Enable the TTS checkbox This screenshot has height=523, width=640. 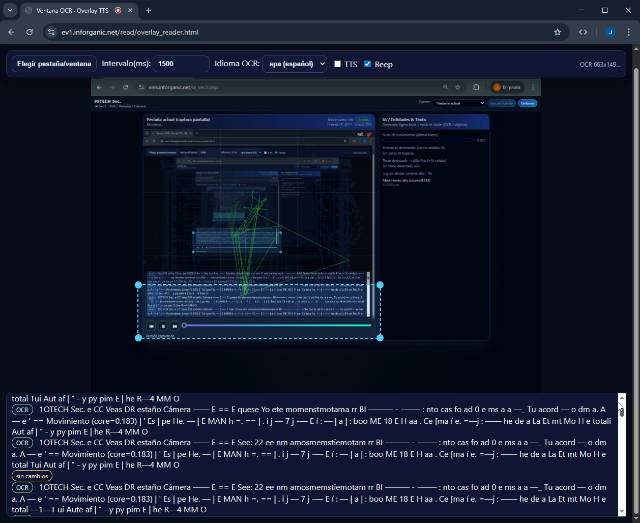tap(338, 64)
